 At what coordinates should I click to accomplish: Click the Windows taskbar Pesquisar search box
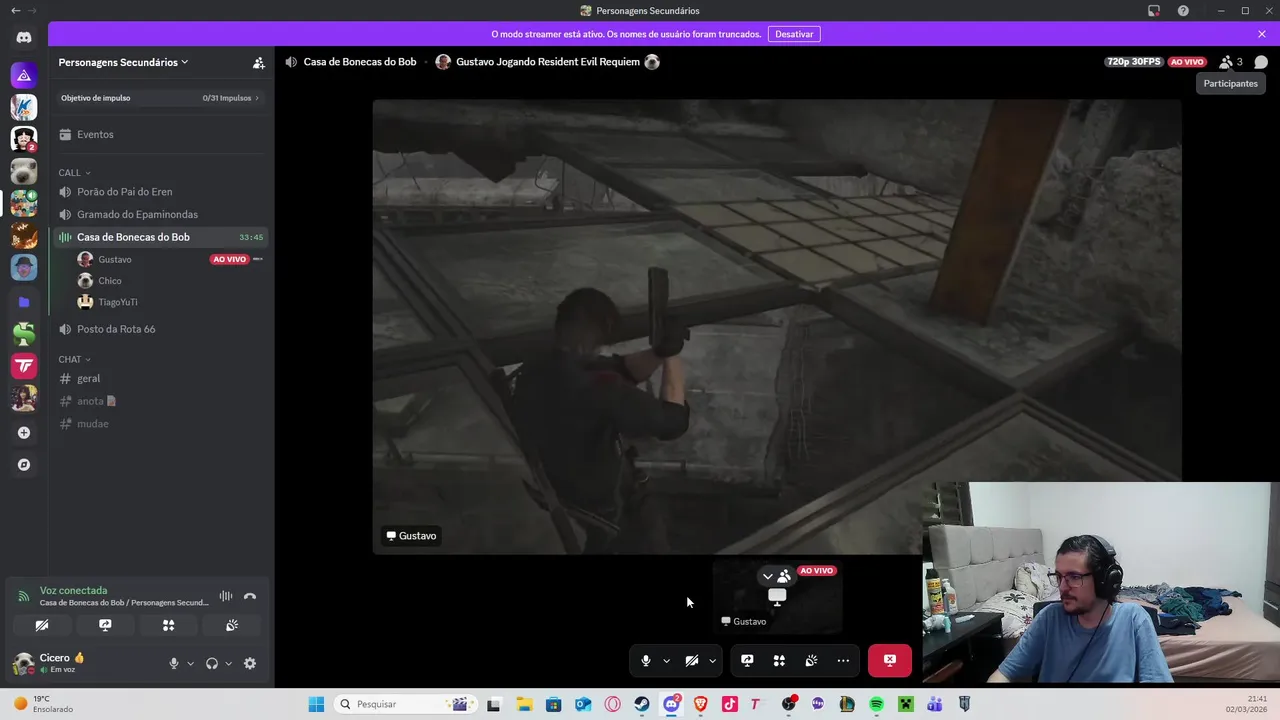click(x=405, y=704)
